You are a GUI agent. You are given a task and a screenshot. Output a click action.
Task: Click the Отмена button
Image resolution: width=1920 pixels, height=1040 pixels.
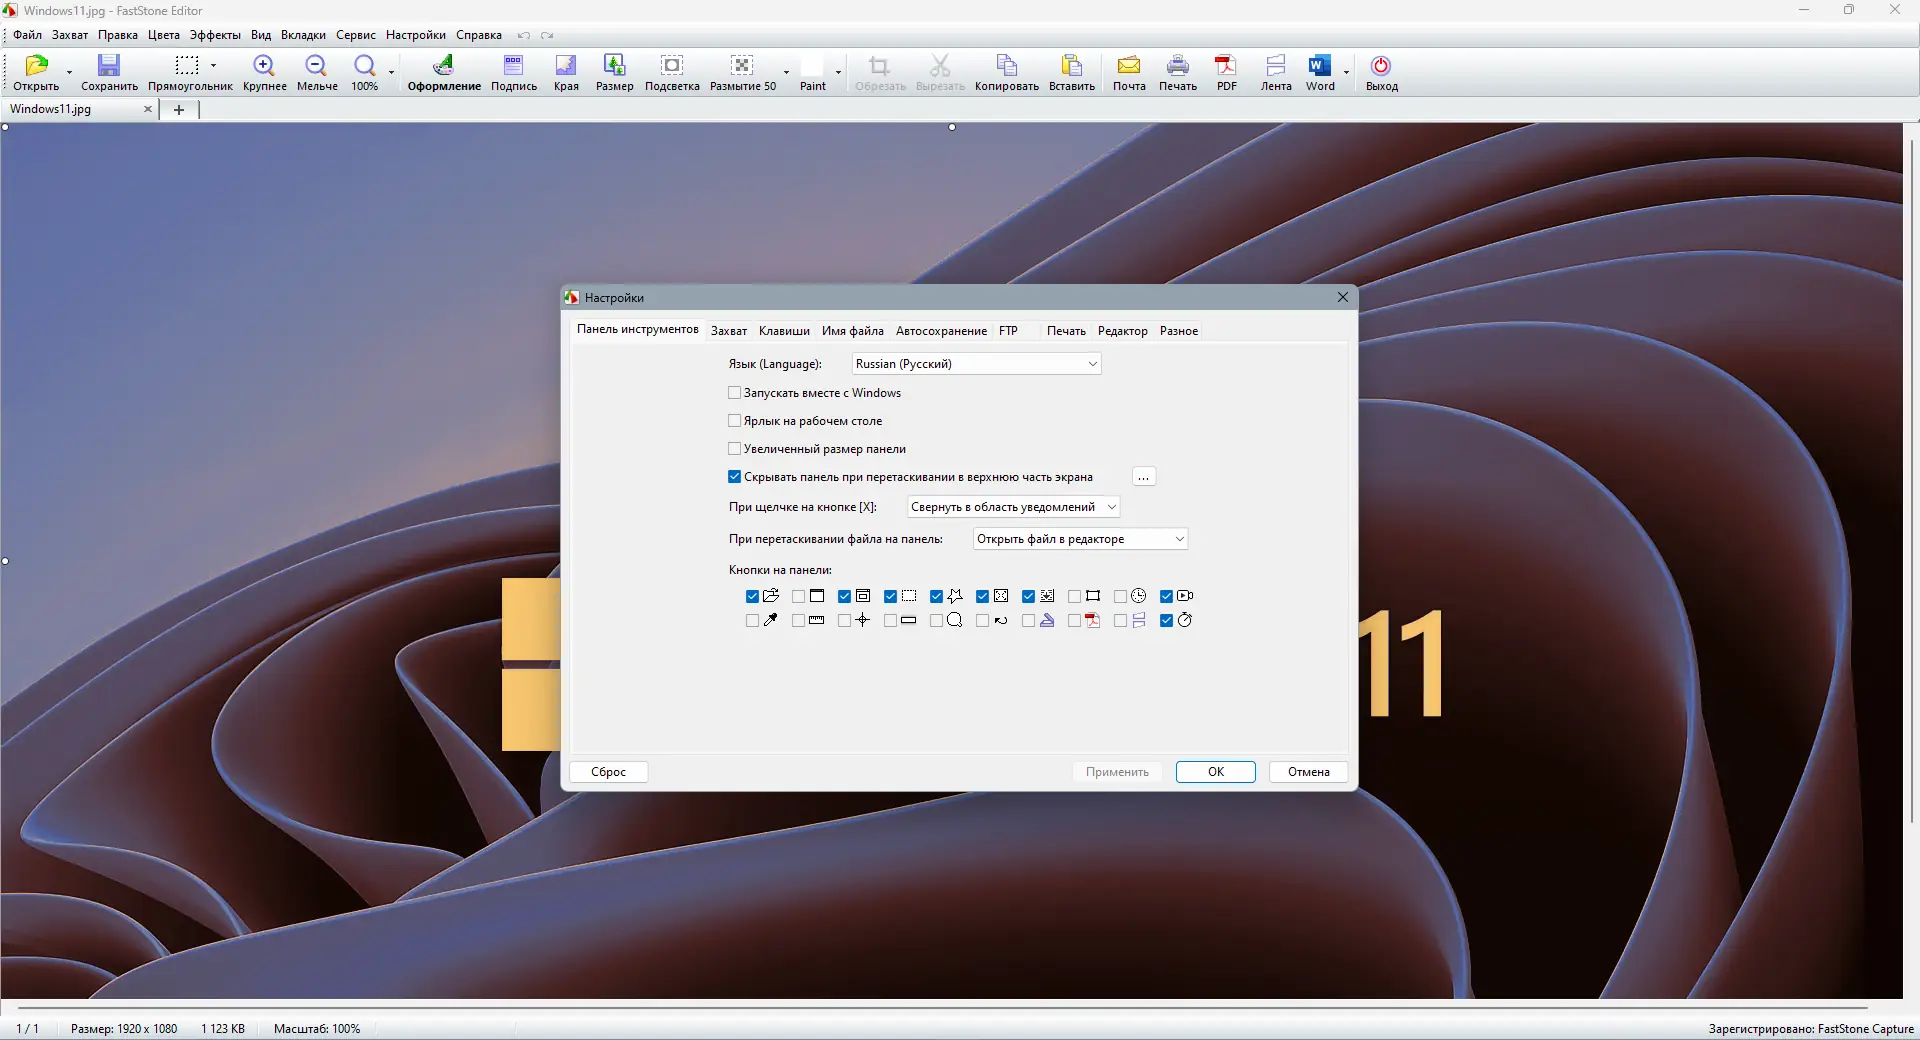pyautogui.click(x=1309, y=772)
